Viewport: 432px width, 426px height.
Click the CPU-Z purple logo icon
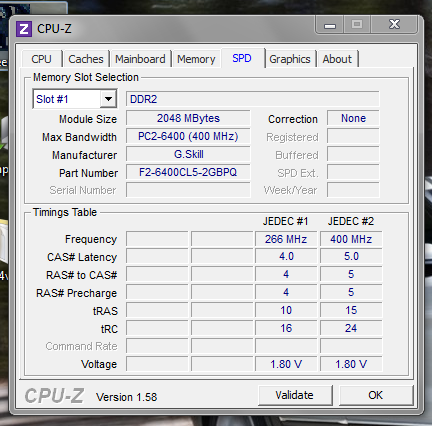click(x=24, y=29)
